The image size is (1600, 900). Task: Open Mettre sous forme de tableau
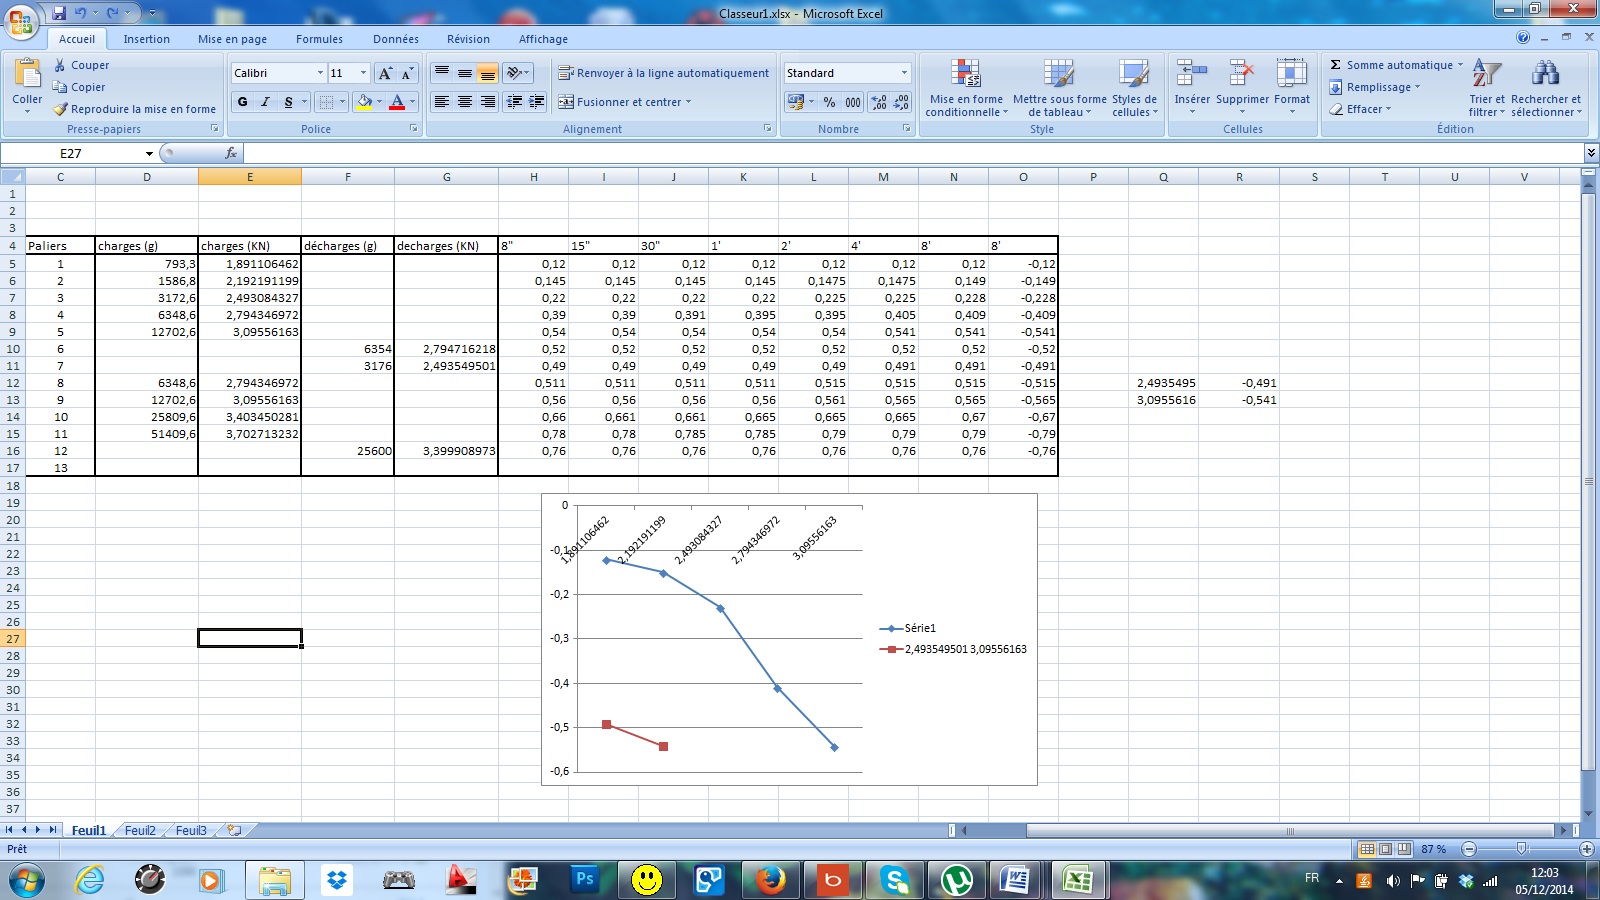1060,88
